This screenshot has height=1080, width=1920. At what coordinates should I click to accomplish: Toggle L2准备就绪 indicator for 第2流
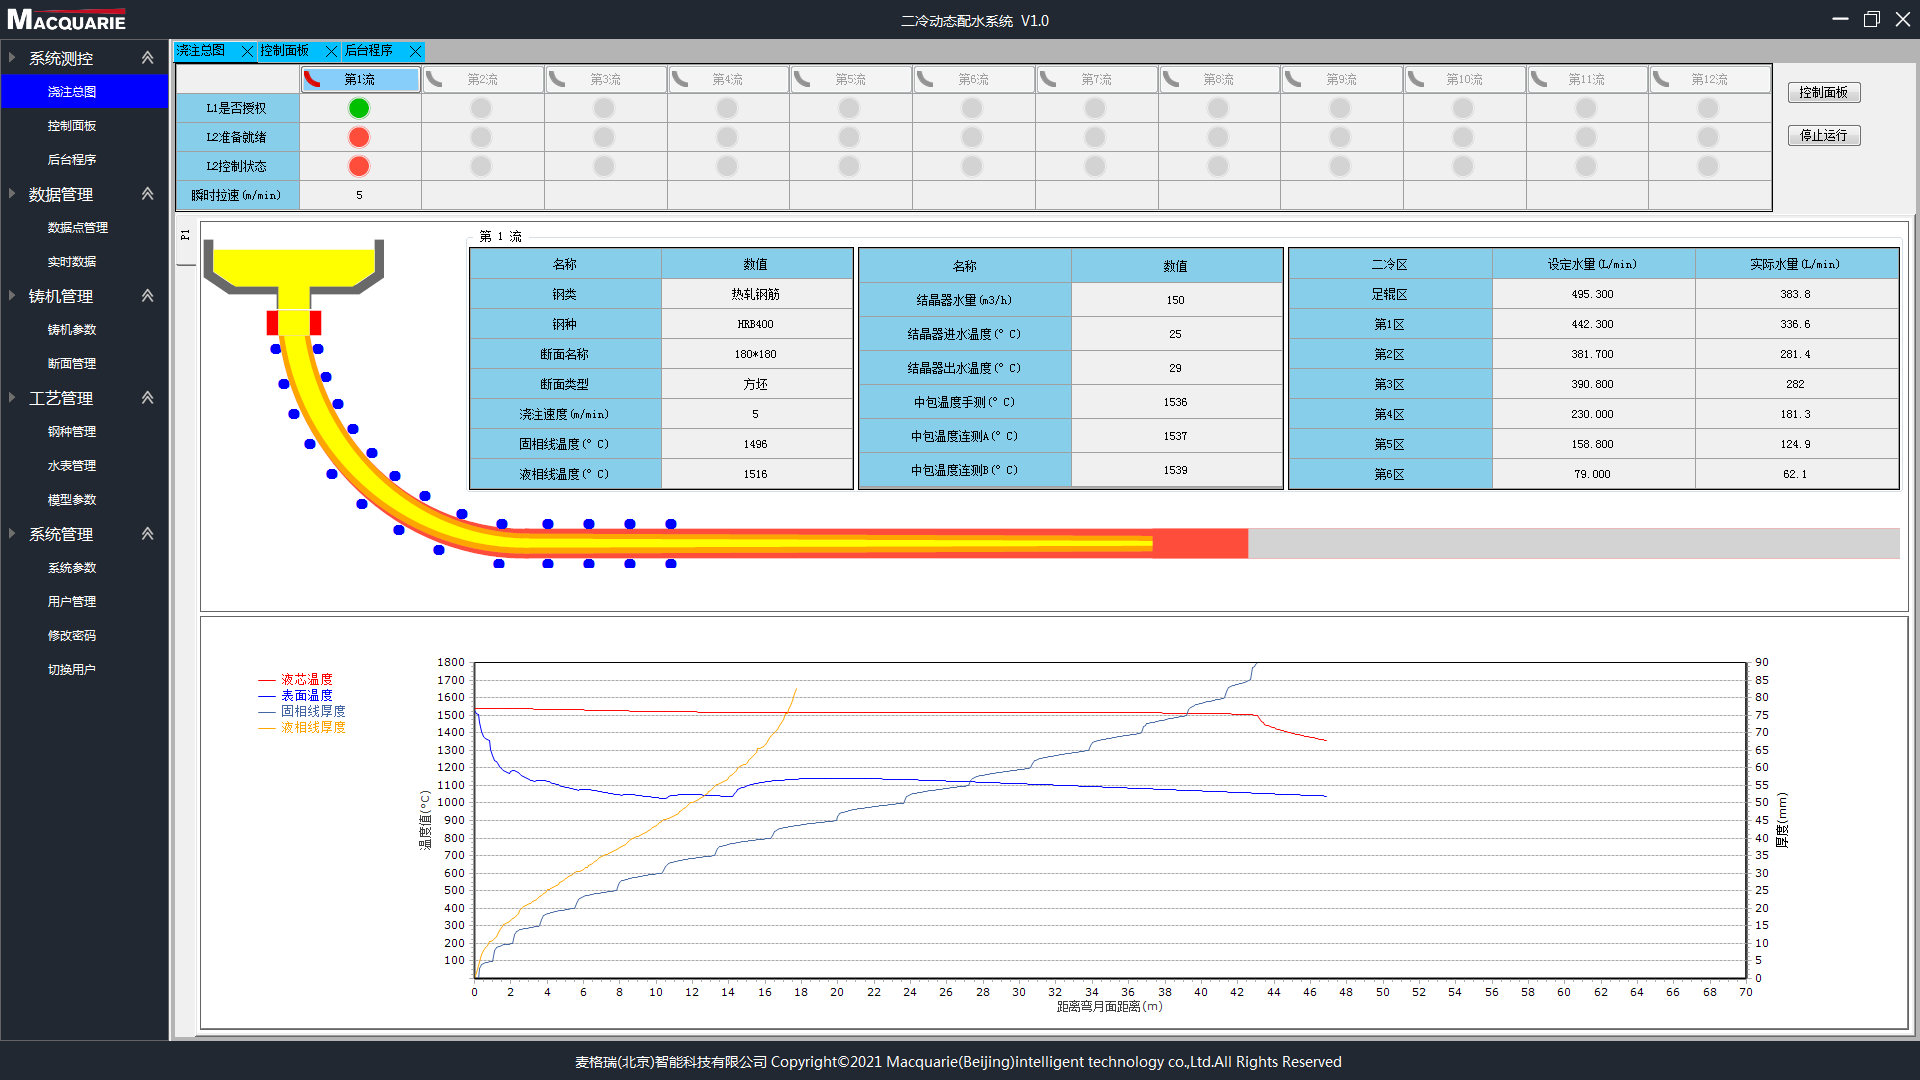tap(481, 137)
